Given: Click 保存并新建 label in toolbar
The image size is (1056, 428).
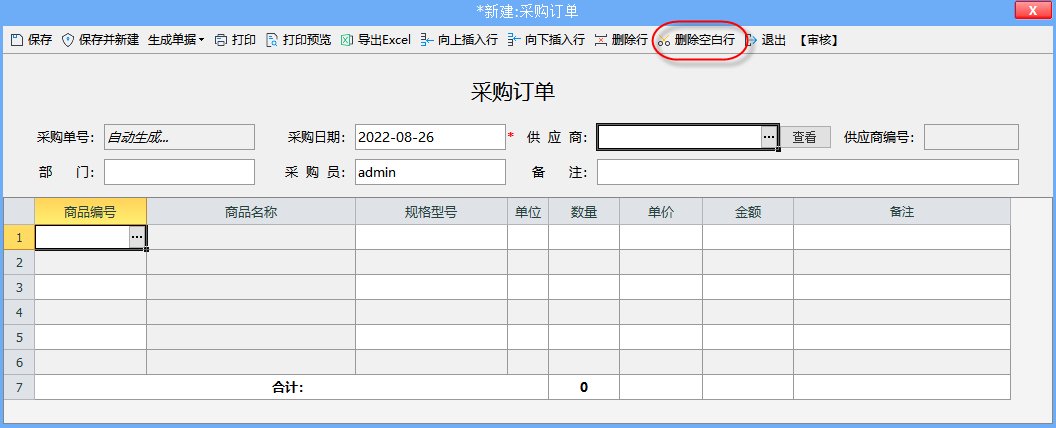Looking at the screenshot, I should point(108,40).
